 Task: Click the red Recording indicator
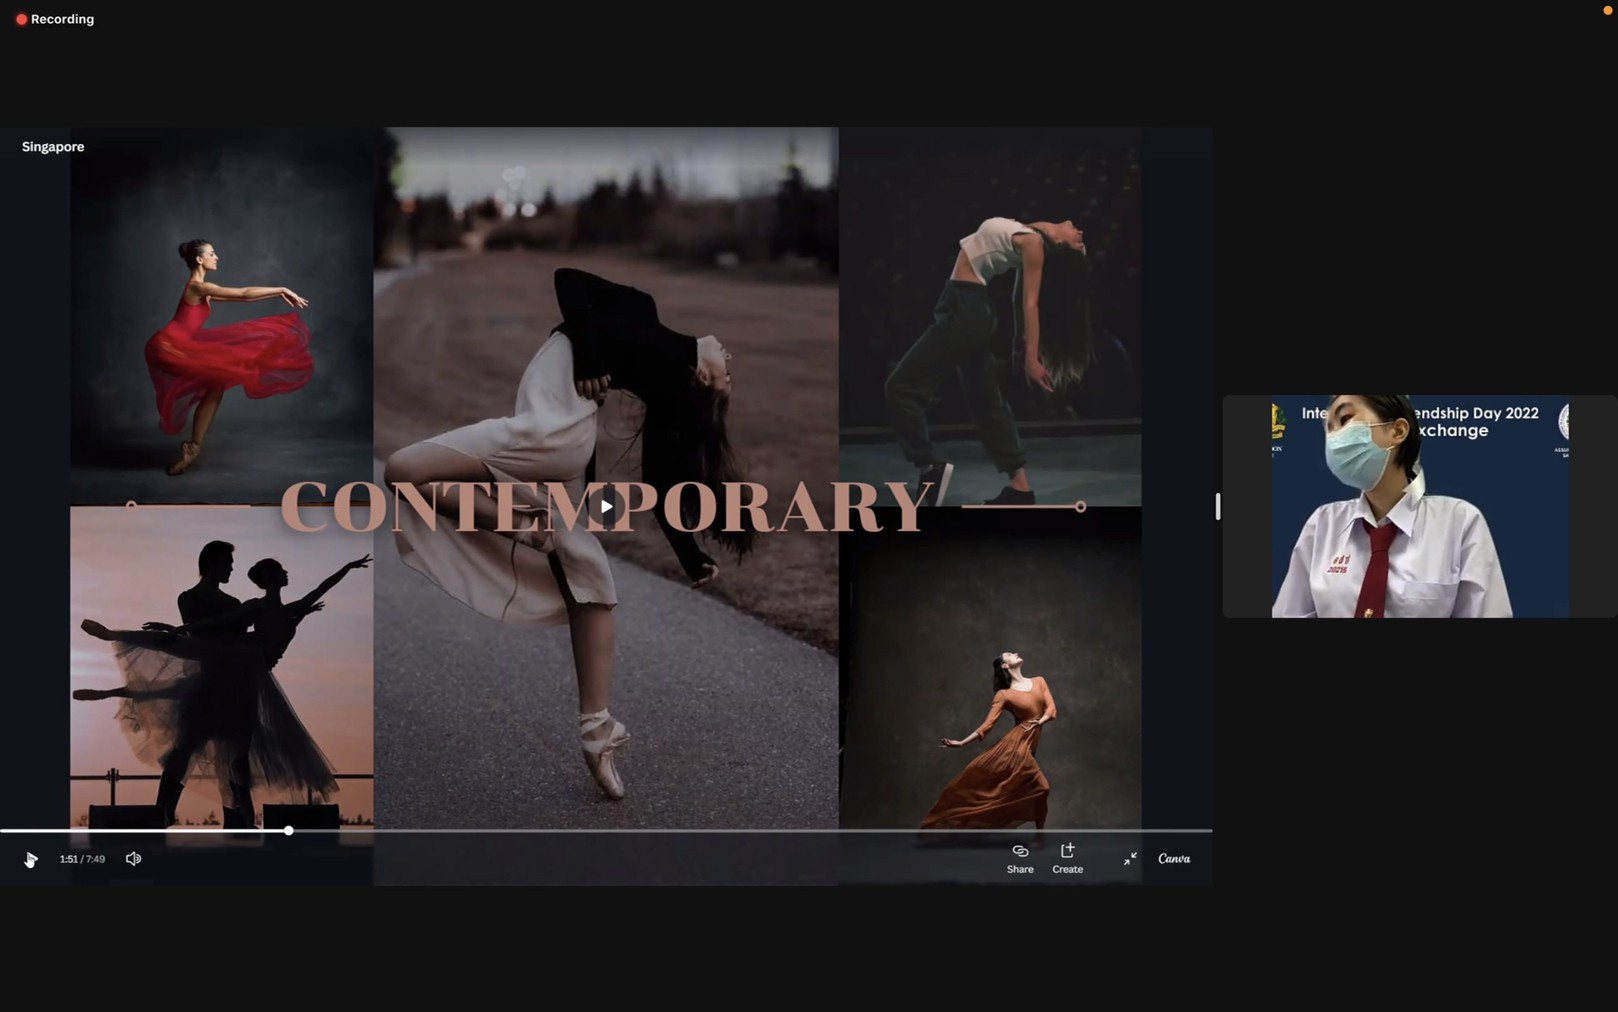pos(55,19)
